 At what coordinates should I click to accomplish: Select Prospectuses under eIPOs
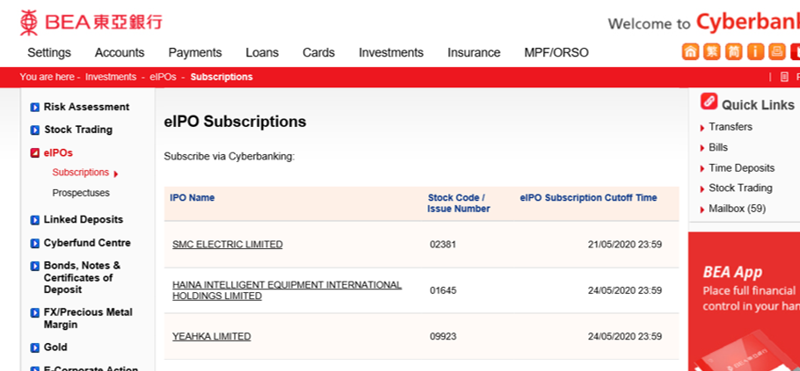[x=81, y=193]
